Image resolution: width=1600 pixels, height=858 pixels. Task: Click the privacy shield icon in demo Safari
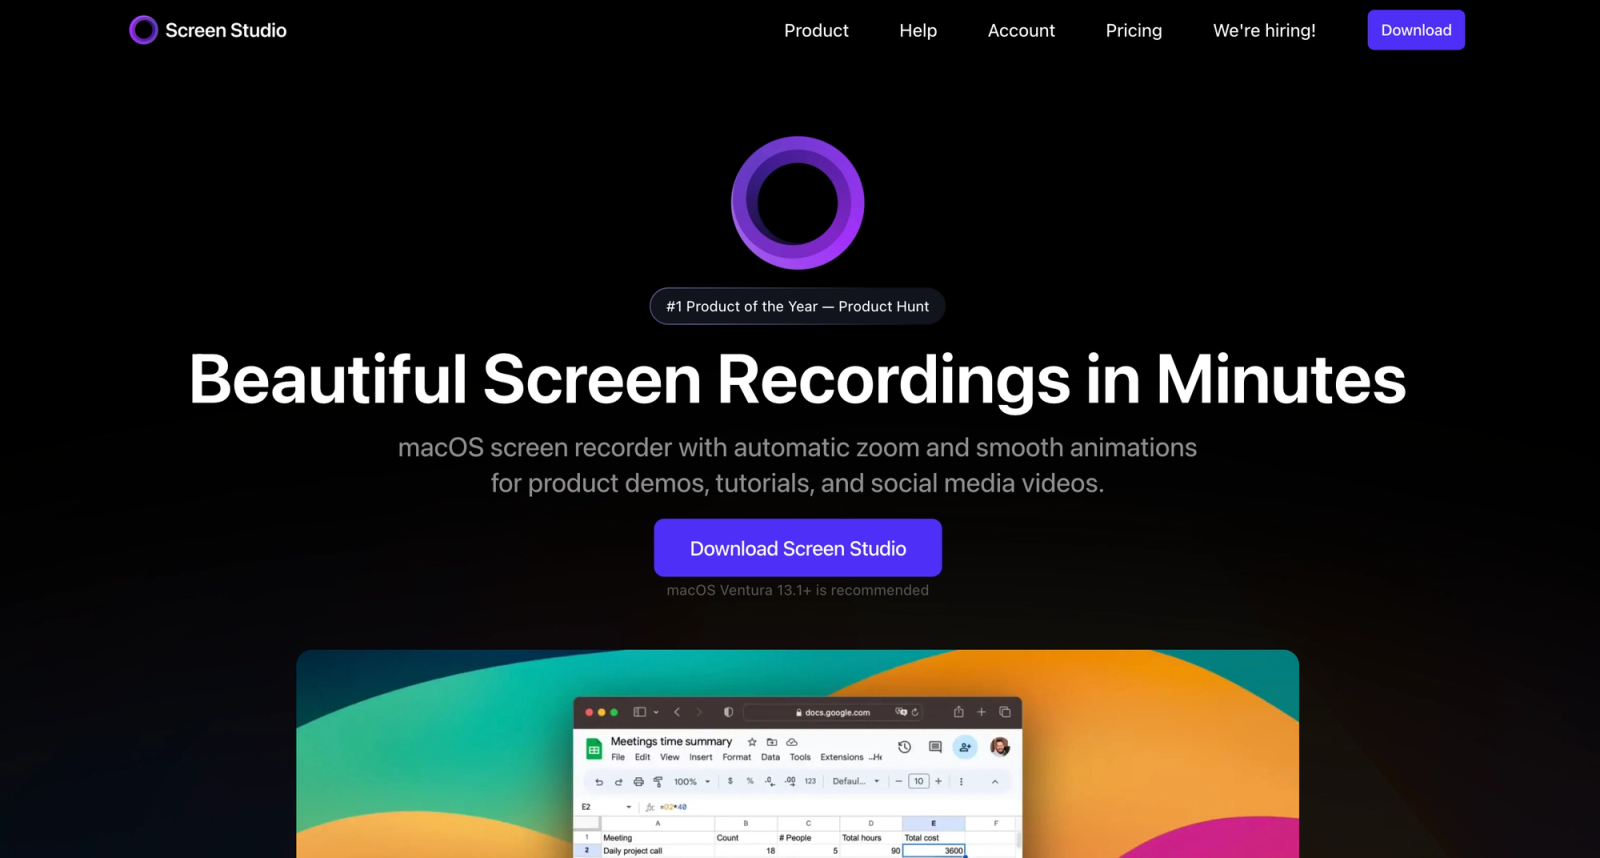click(728, 712)
